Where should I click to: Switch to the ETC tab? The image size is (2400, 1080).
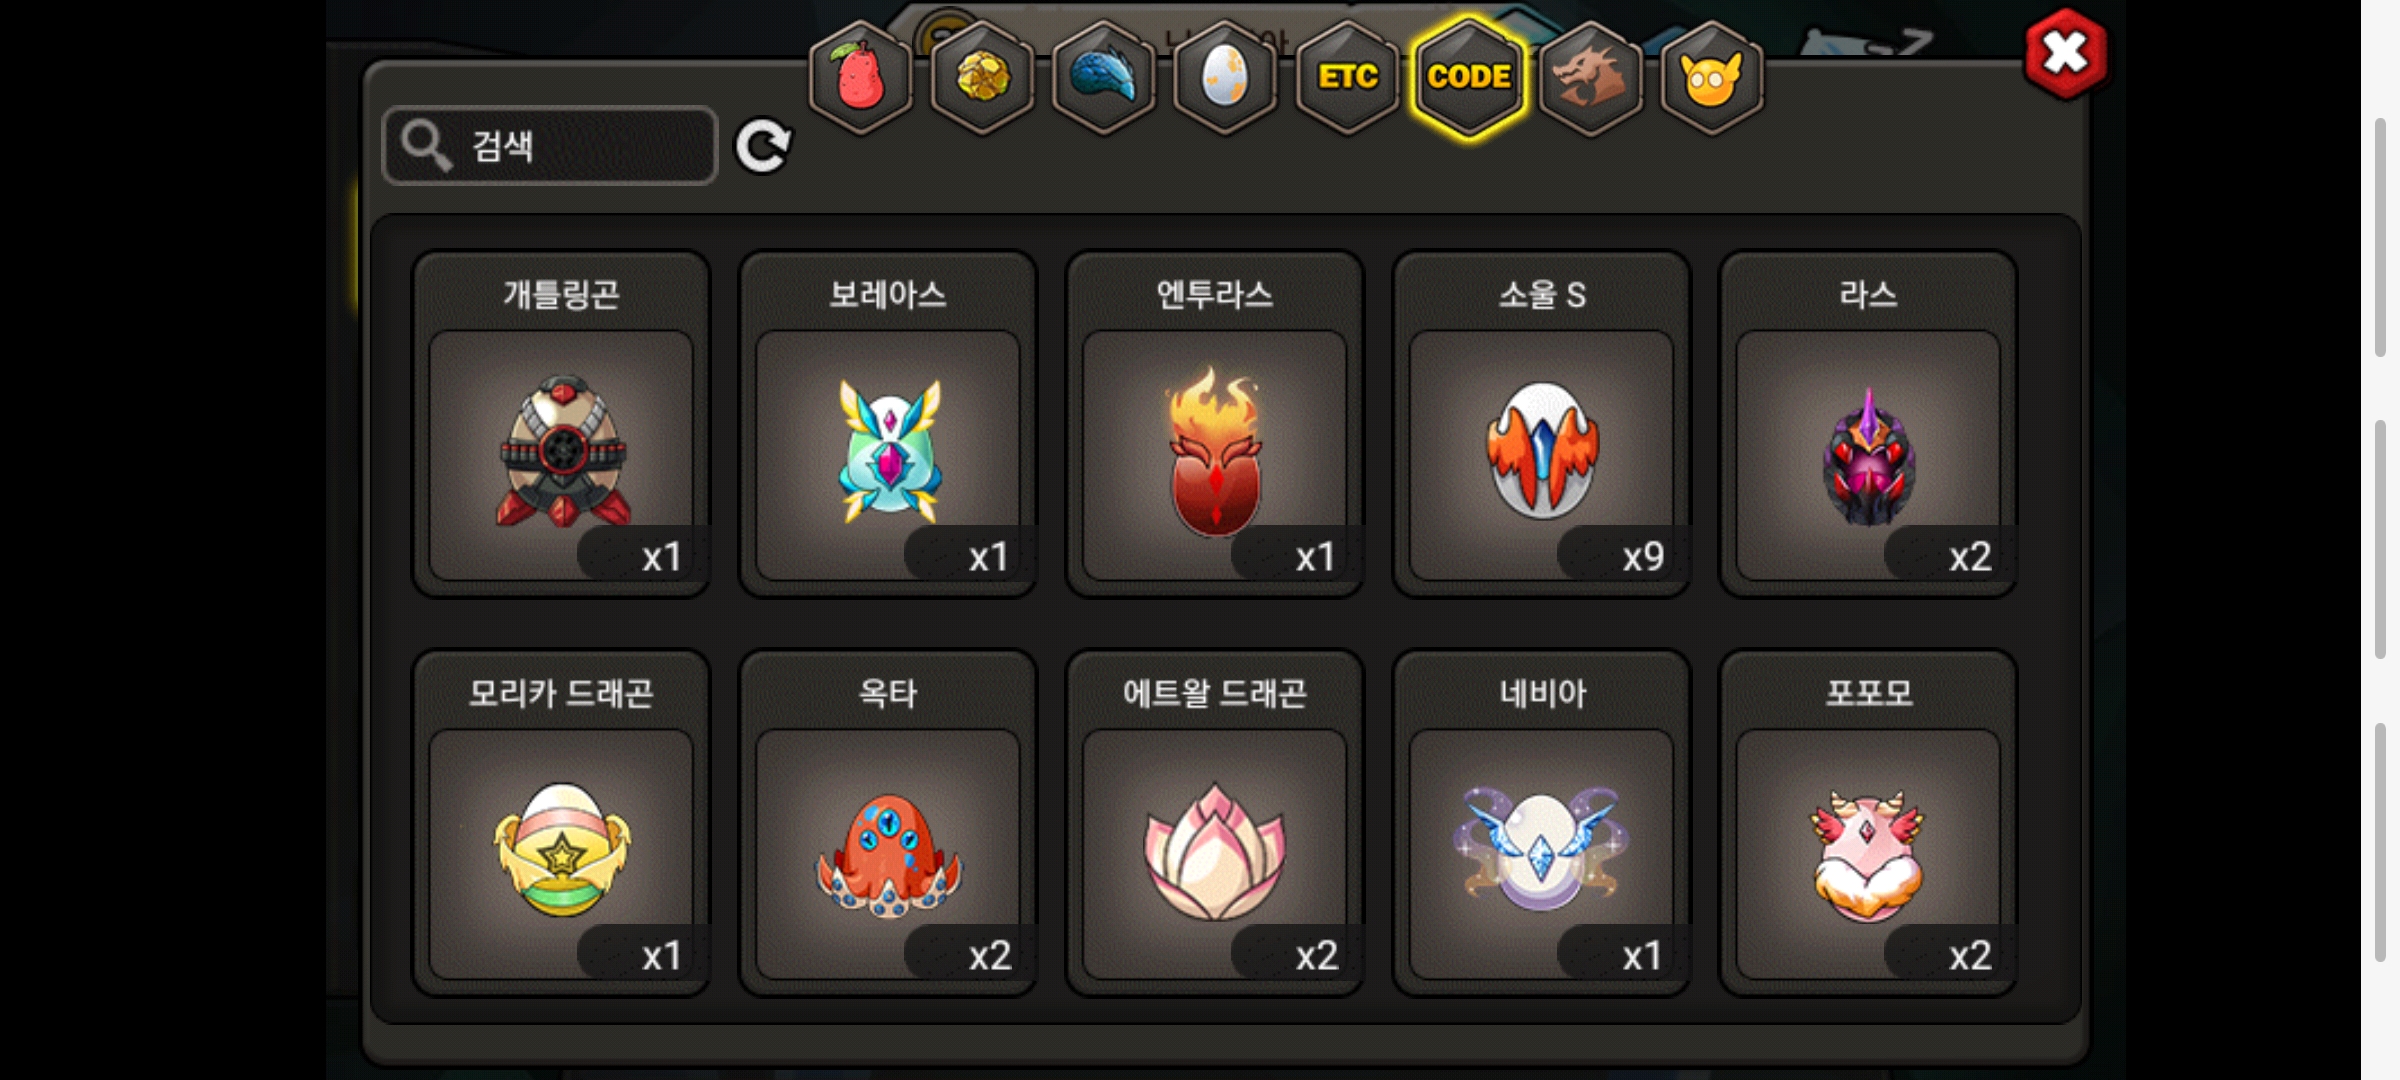point(1347,77)
